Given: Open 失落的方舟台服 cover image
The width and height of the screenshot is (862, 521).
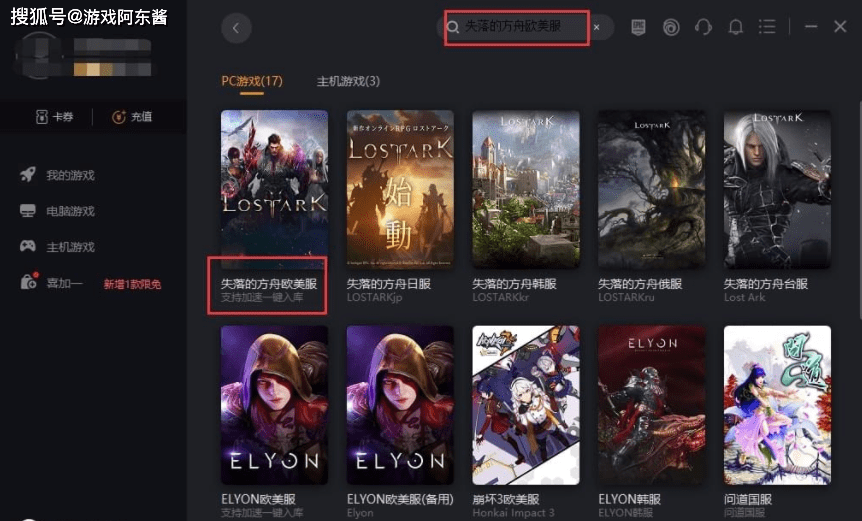Looking at the screenshot, I should click(x=777, y=189).
